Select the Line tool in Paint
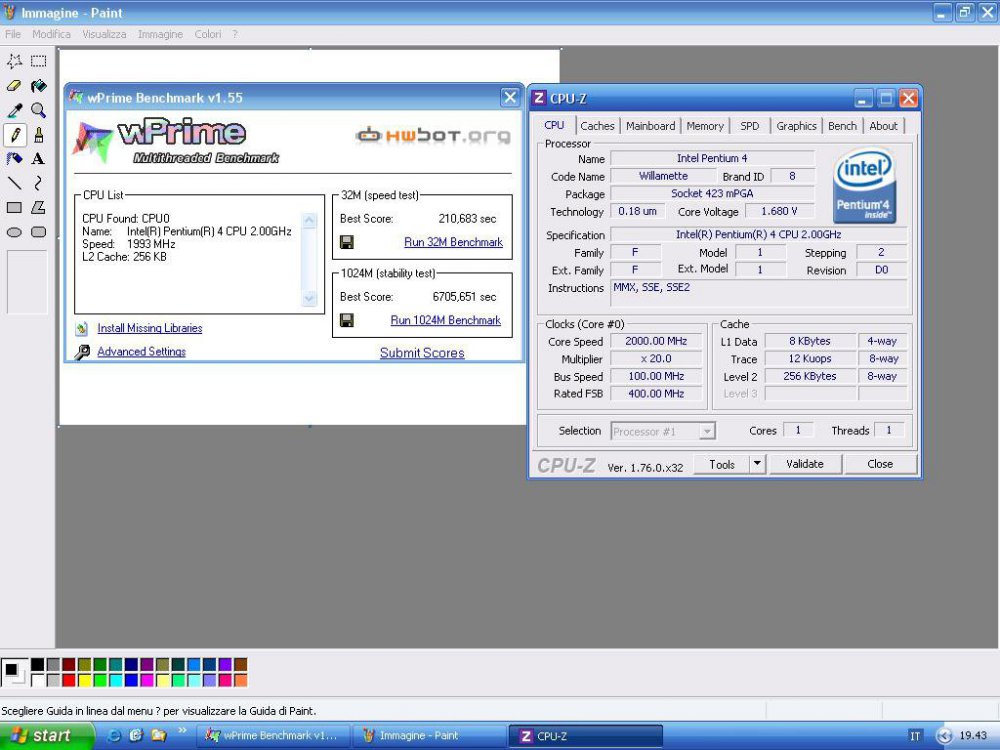The image size is (1000, 750). [14, 182]
